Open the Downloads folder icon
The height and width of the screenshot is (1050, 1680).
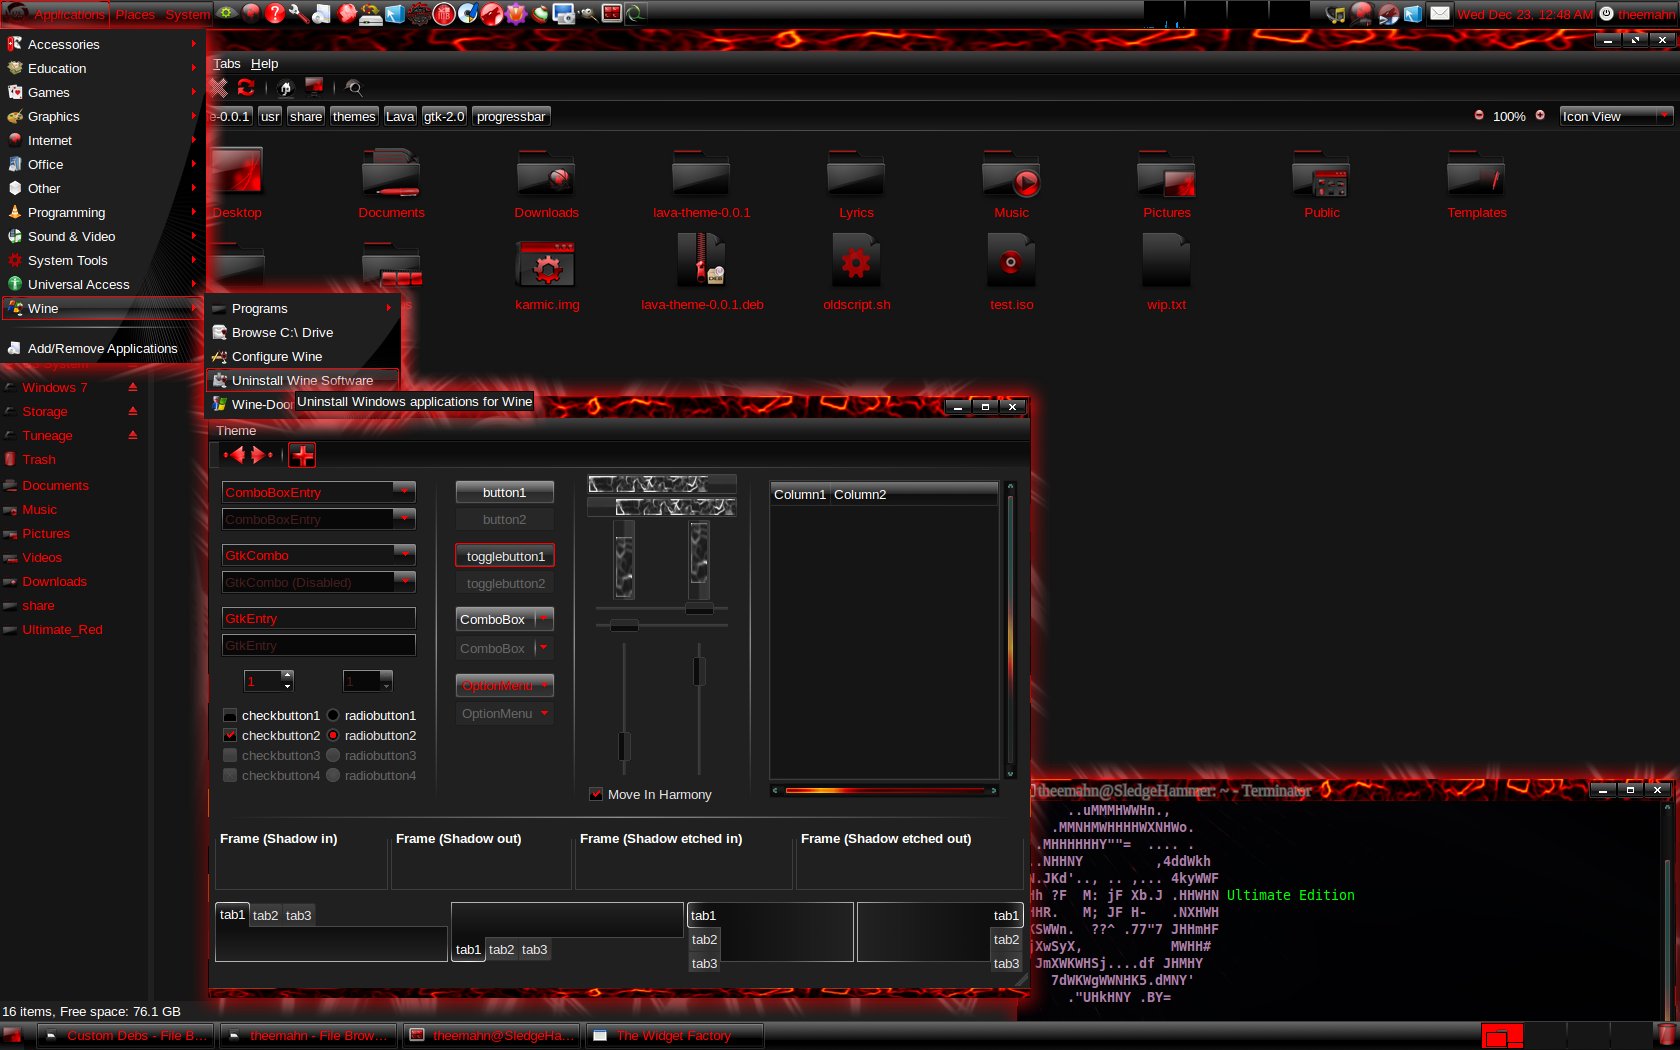546,175
